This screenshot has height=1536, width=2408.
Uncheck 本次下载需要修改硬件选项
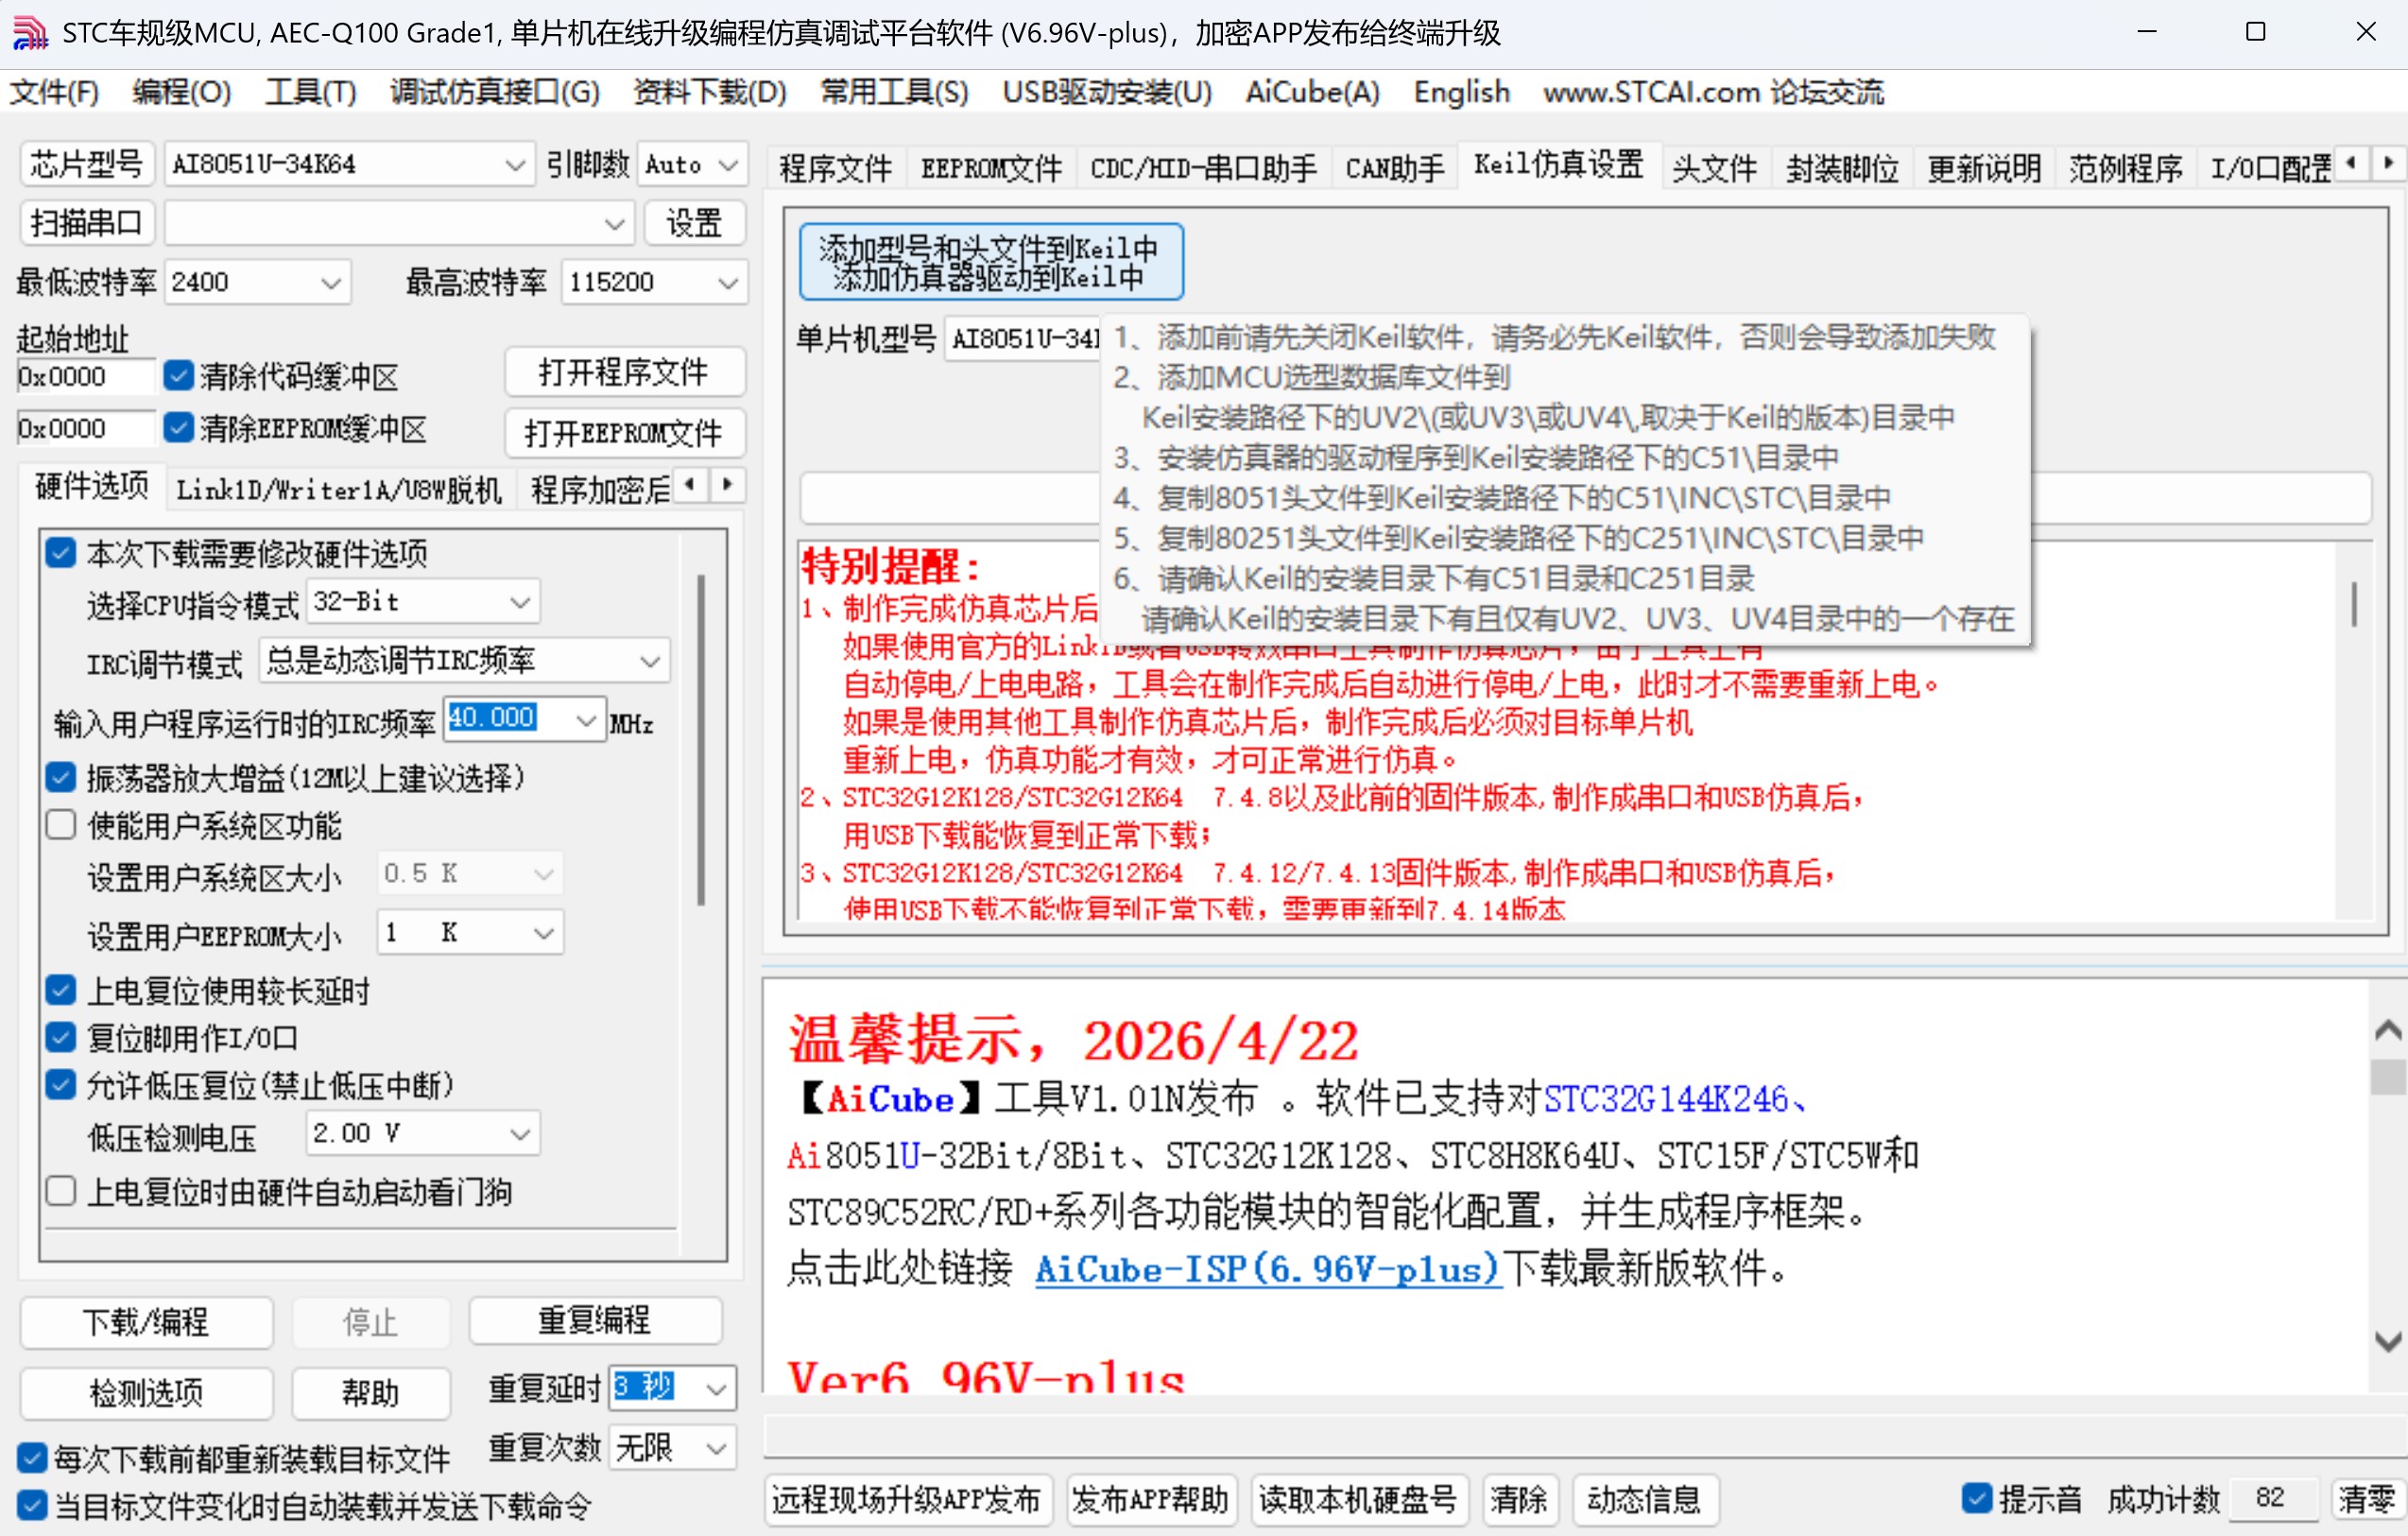[x=61, y=553]
